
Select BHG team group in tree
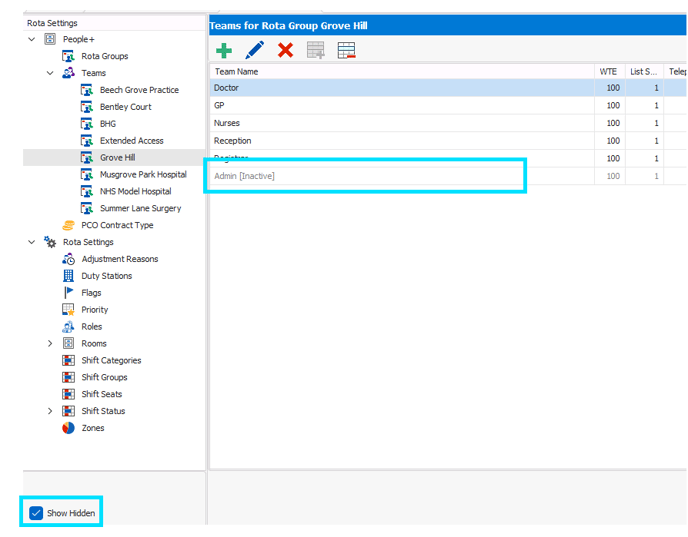[x=108, y=124]
